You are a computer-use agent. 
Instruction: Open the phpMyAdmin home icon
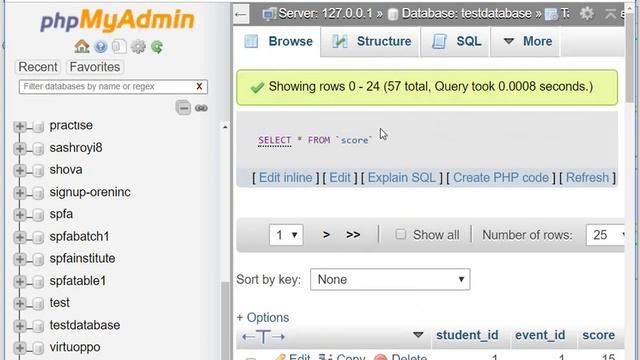(x=82, y=47)
